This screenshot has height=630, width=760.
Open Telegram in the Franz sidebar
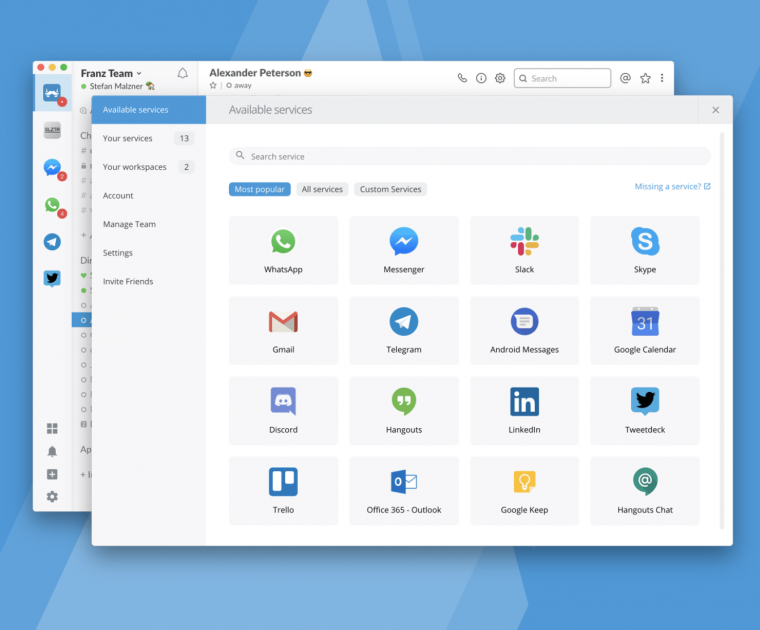point(52,242)
